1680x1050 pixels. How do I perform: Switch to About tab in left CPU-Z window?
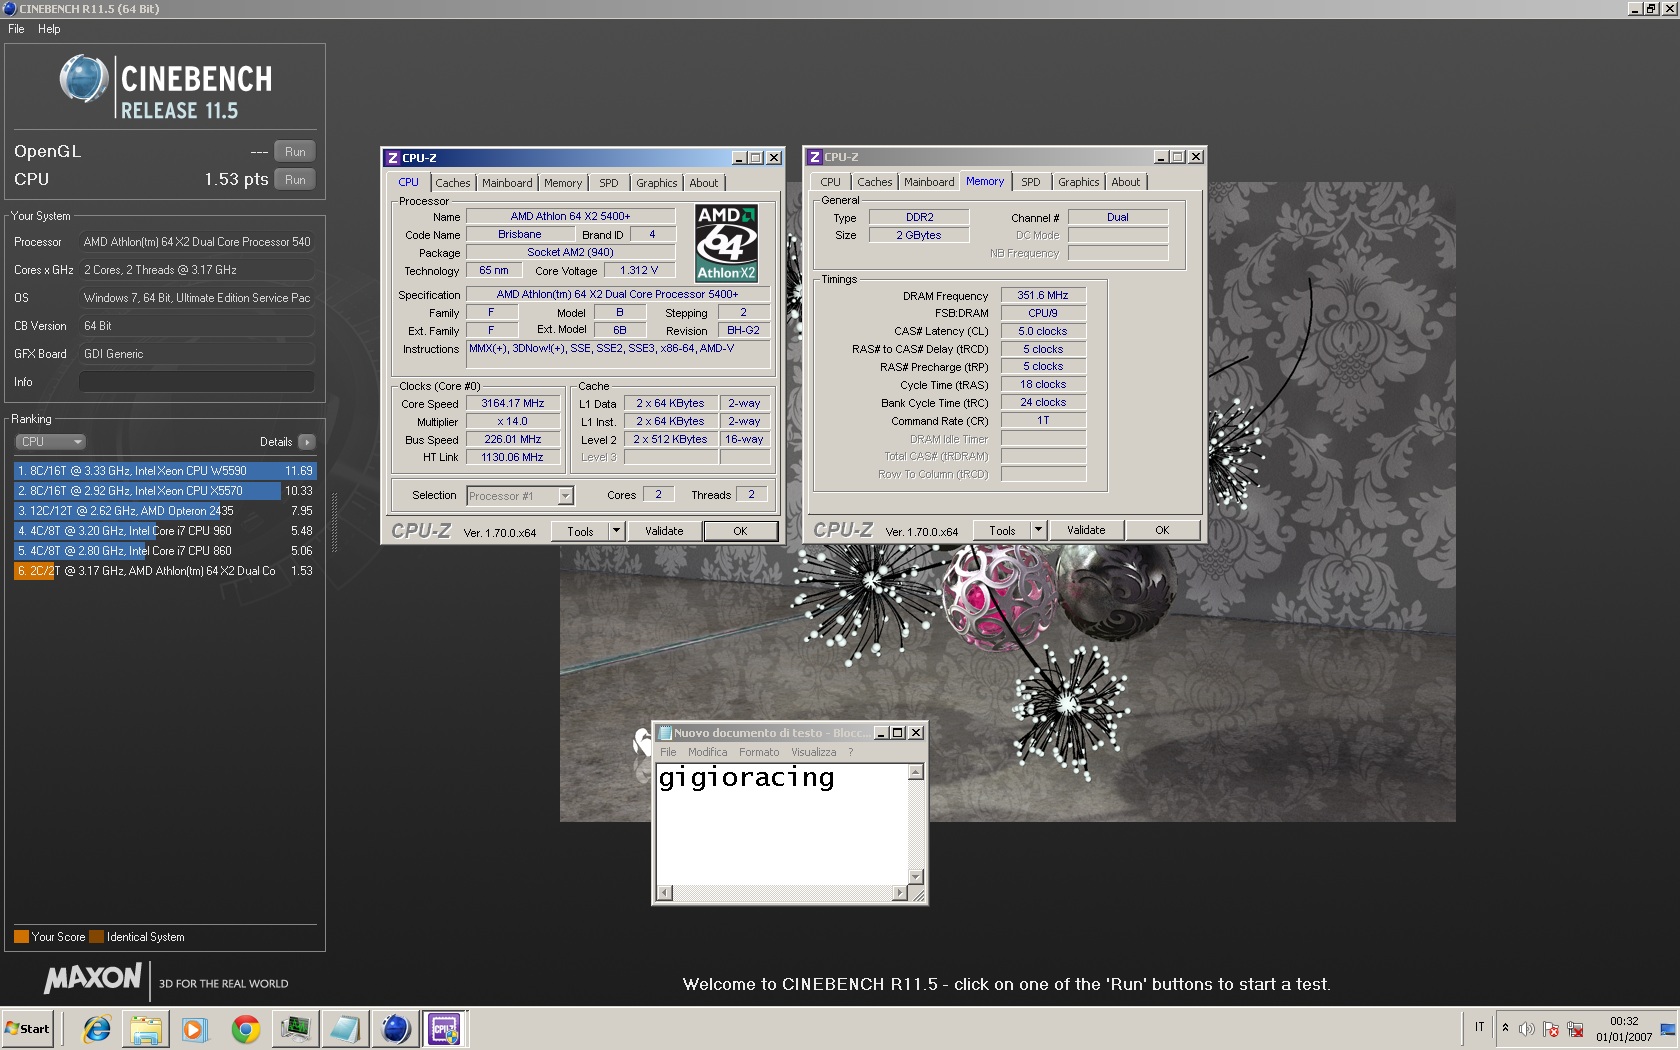[x=704, y=183]
